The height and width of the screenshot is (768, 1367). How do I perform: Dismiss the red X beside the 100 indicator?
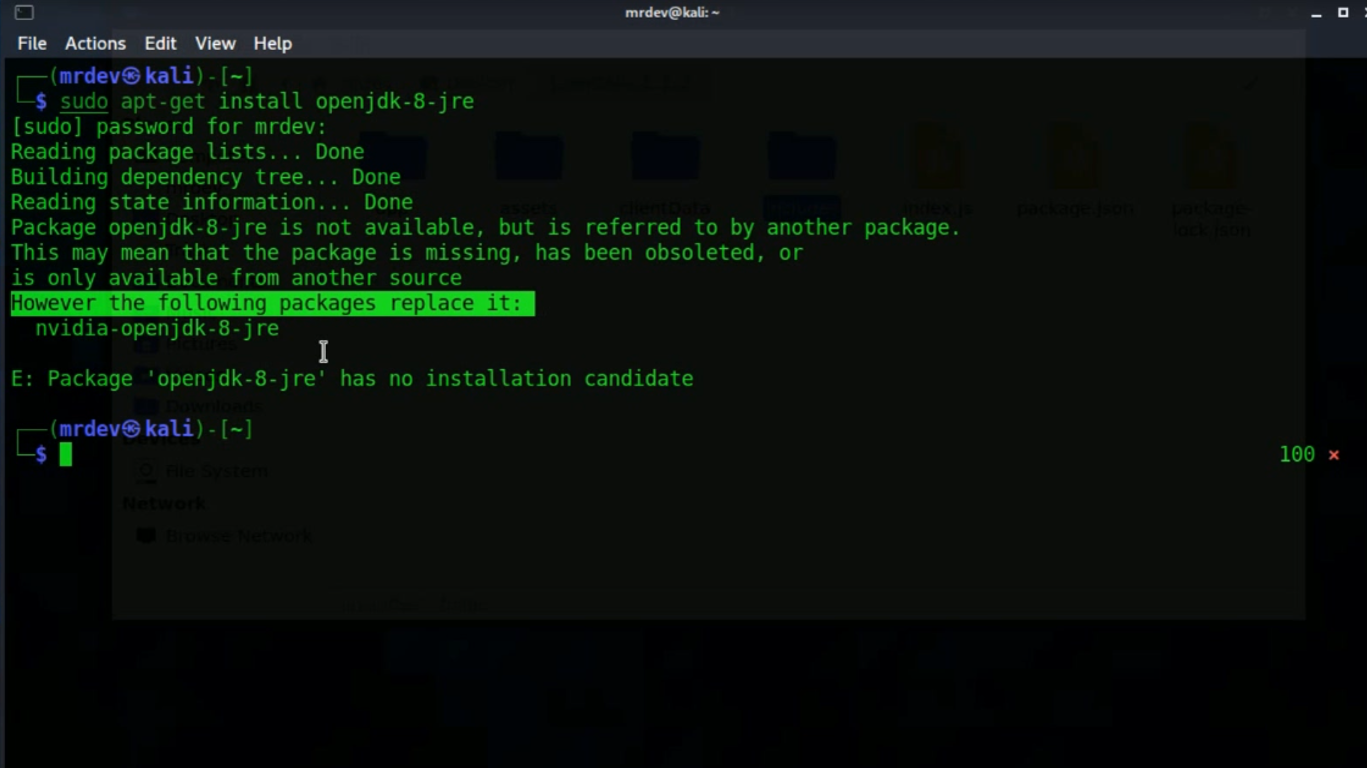tap(1334, 454)
